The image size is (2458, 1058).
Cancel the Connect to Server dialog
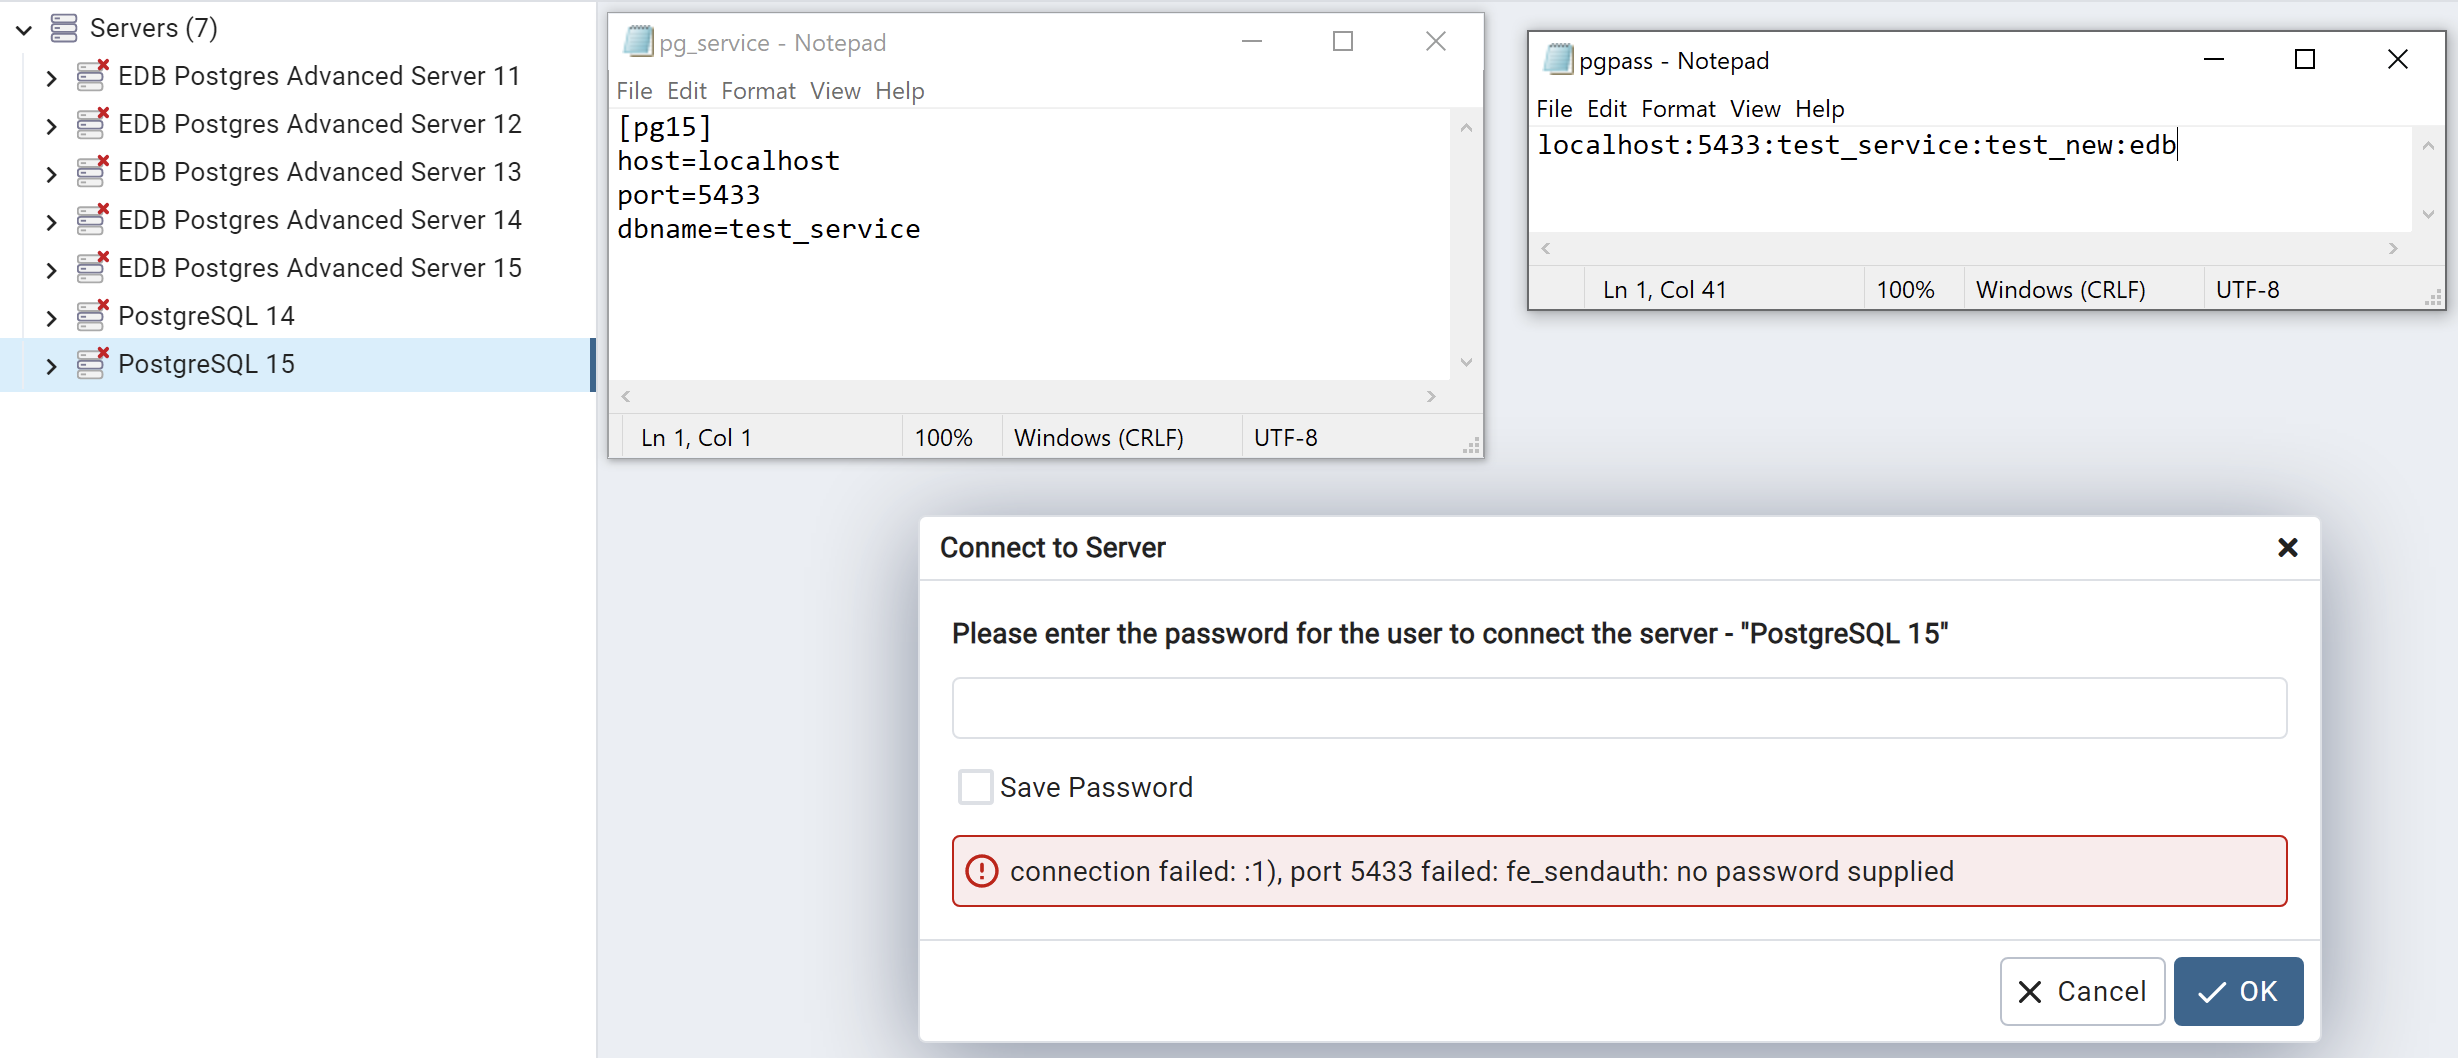point(2081,991)
